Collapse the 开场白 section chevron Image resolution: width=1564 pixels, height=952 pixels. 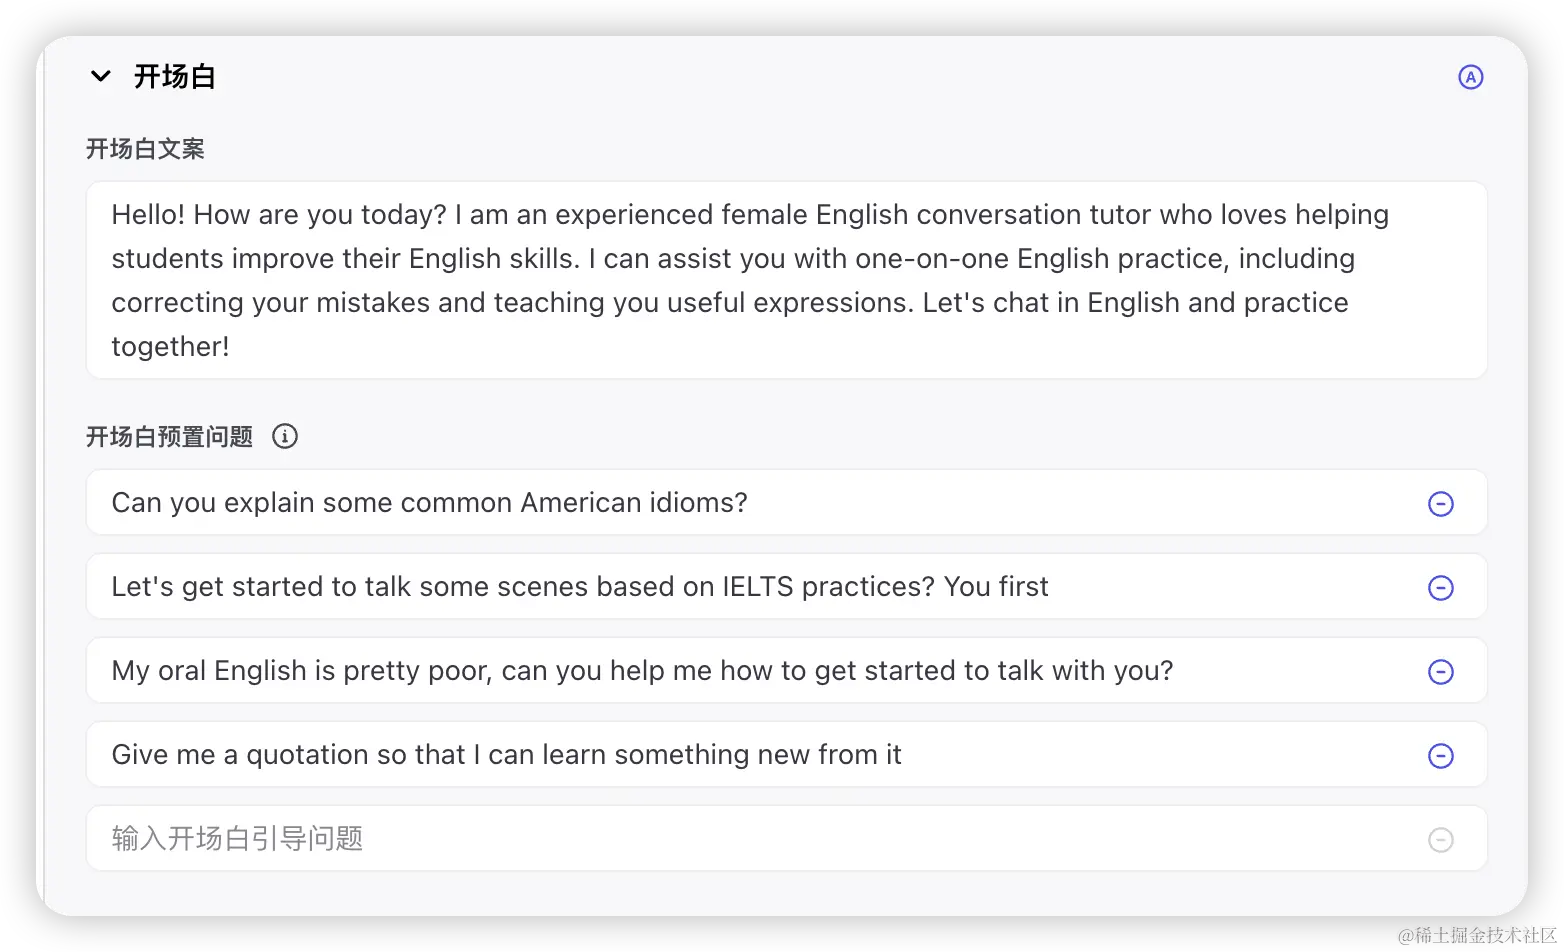coord(100,76)
